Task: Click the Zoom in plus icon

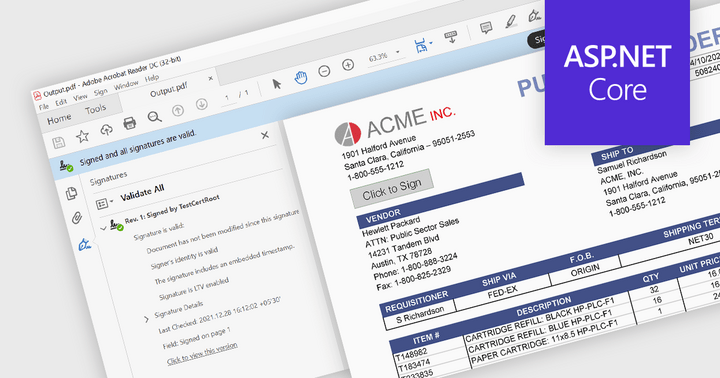Action: coord(348,65)
